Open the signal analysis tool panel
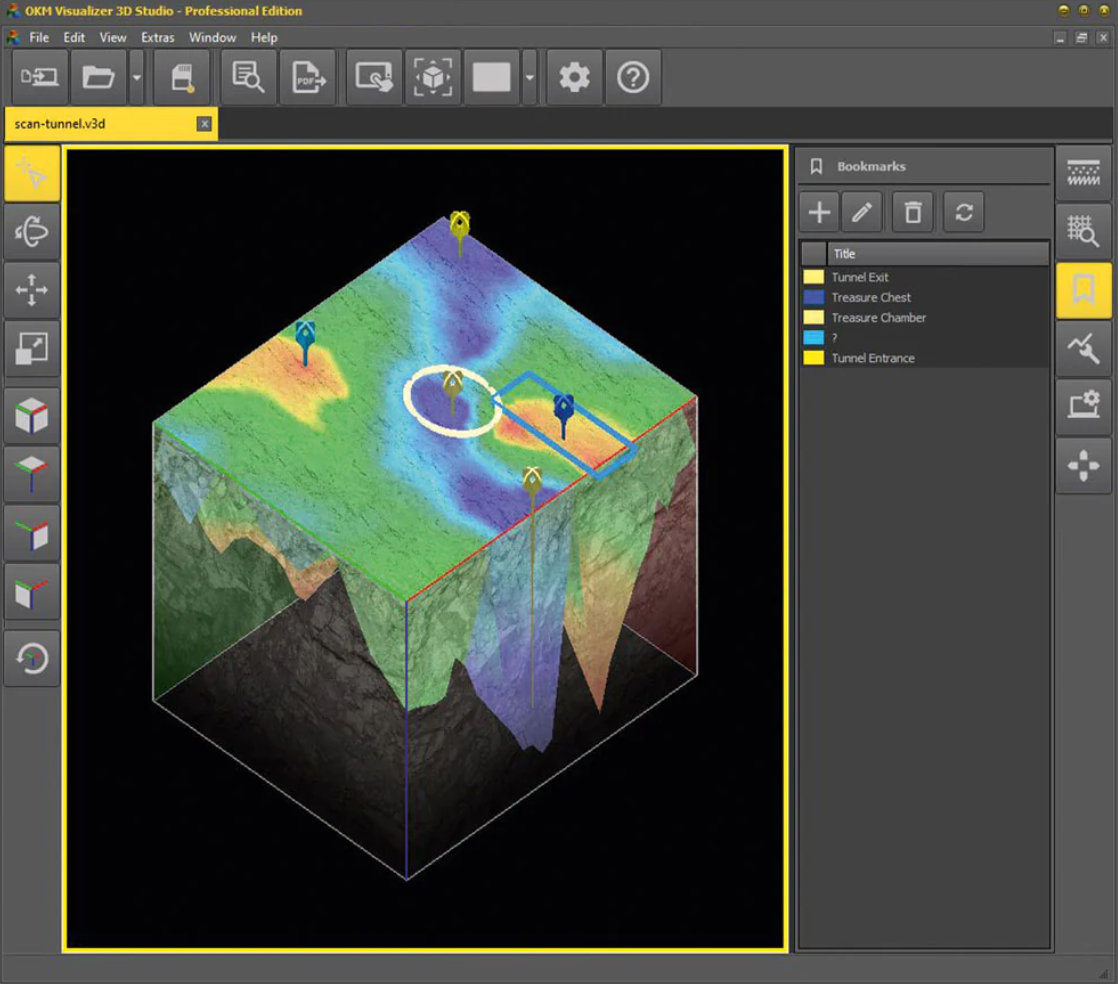The height and width of the screenshot is (984, 1118). [1082, 347]
